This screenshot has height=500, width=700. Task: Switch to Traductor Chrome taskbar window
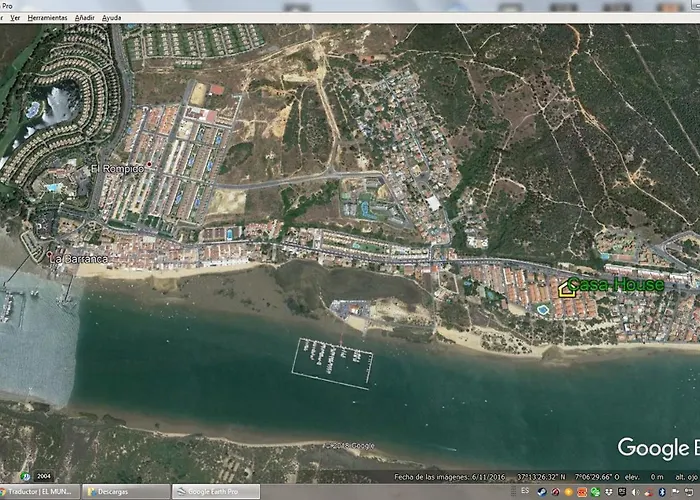click(x=40, y=492)
